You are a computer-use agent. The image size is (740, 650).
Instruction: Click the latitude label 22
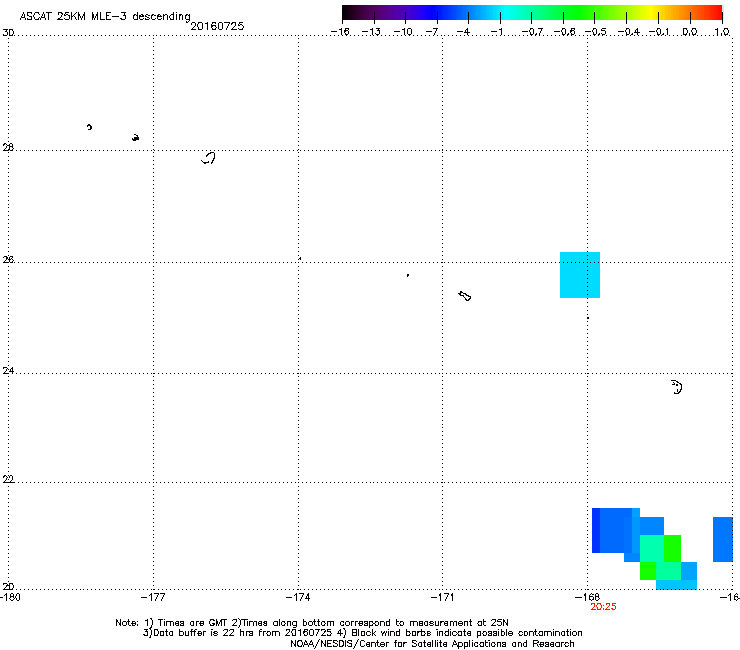click(x=8, y=480)
